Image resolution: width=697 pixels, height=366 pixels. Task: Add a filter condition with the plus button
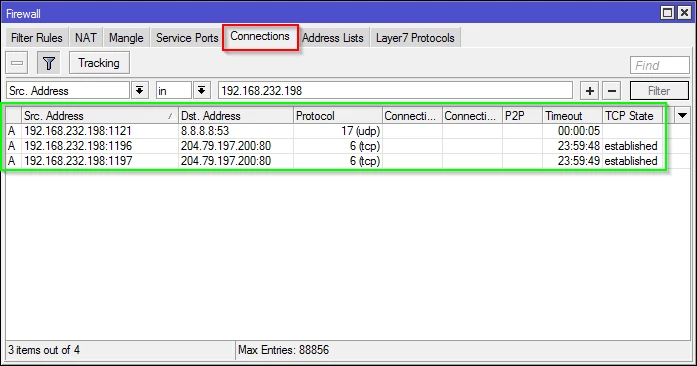point(589,91)
